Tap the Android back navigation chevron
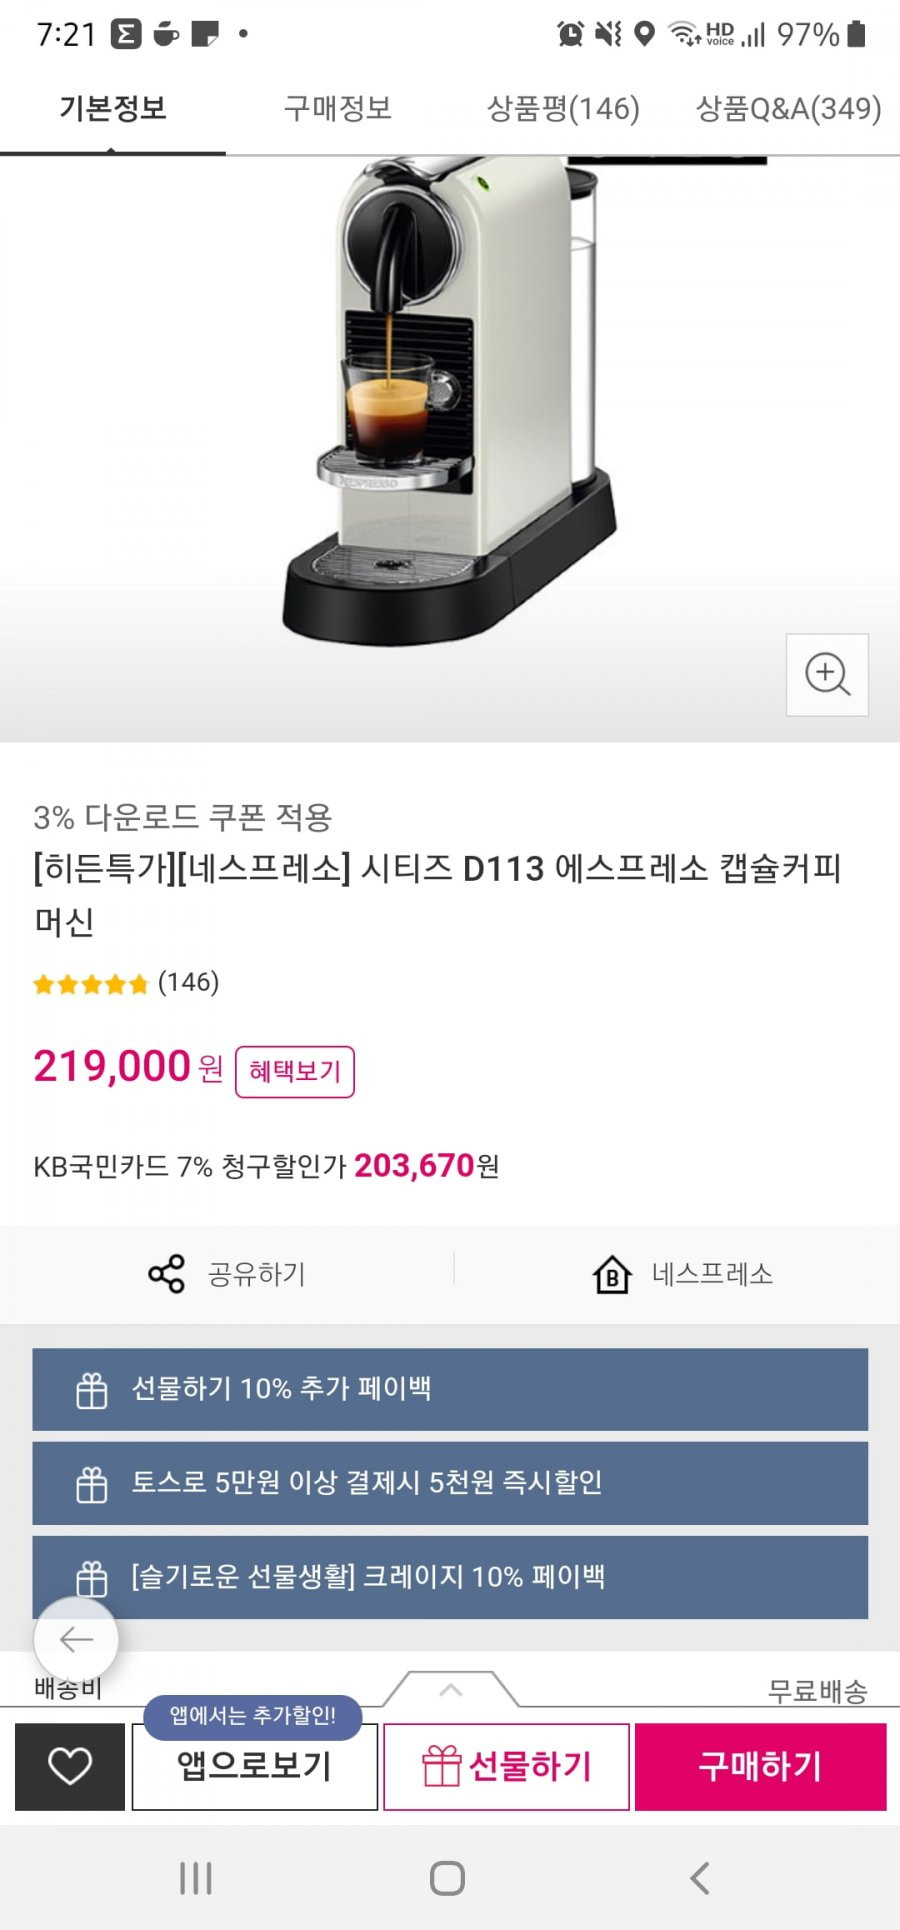The image size is (900, 1930). 700,1877
